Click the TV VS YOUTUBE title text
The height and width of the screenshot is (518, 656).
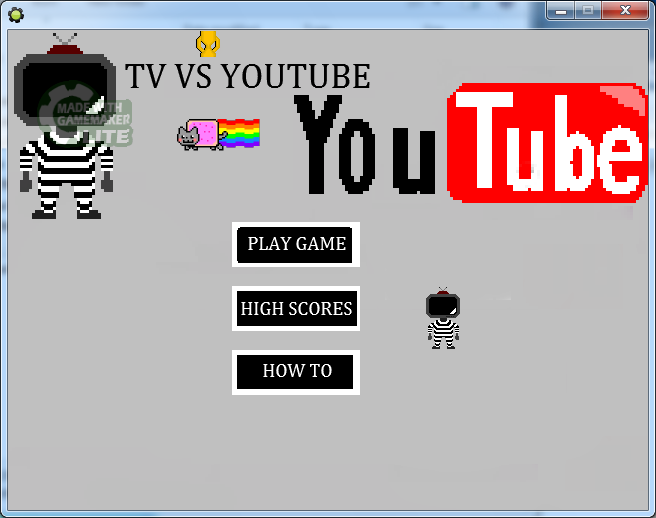pyautogui.click(x=248, y=77)
